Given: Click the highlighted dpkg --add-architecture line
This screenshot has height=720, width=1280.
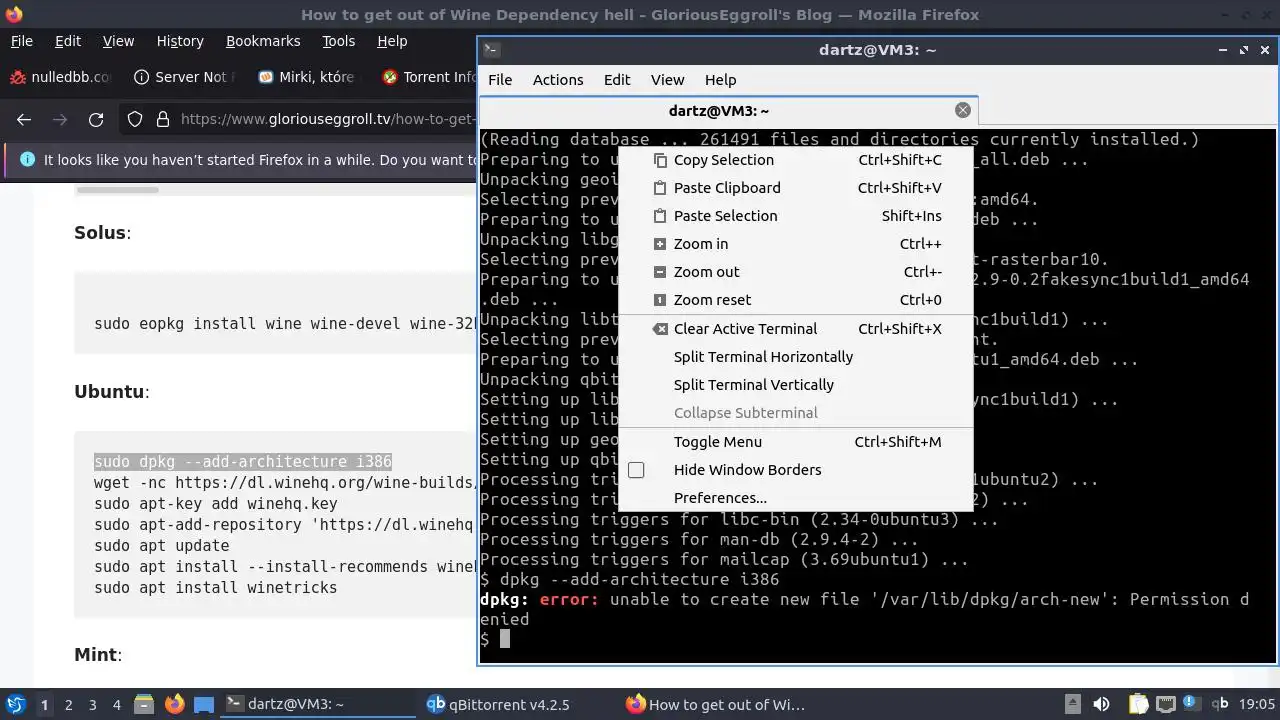Looking at the screenshot, I should [x=243, y=462].
